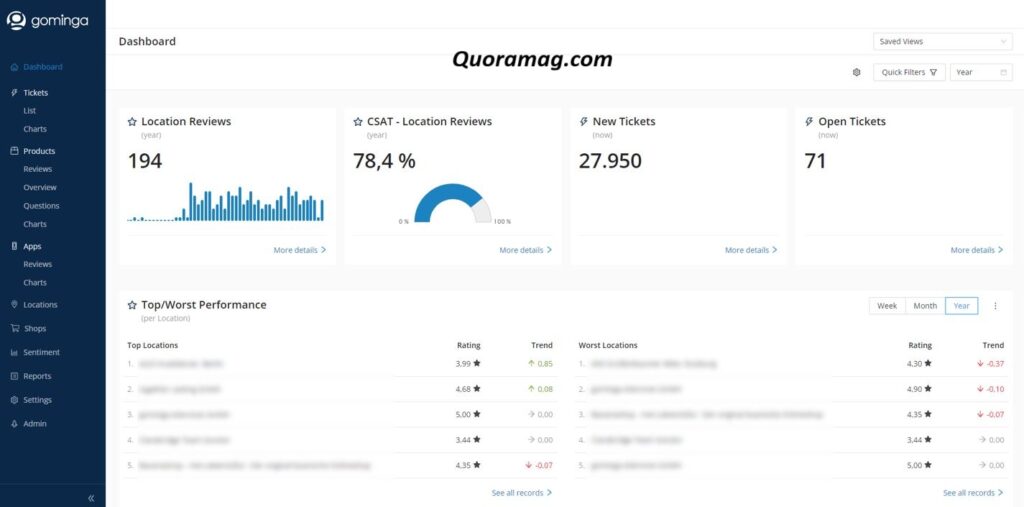The height and width of the screenshot is (507, 1024).
Task: Open More details for New Tickets
Action: point(751,250)
